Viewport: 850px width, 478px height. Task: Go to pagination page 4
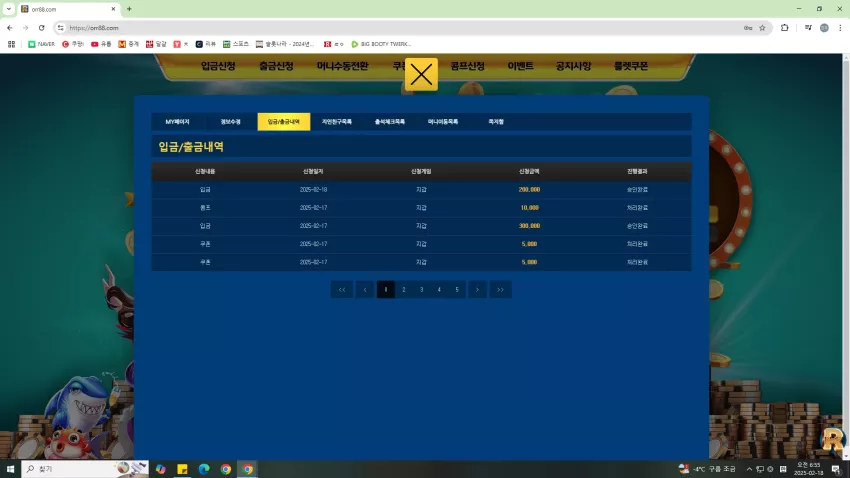pyautogui.click(x=439, y=289)
